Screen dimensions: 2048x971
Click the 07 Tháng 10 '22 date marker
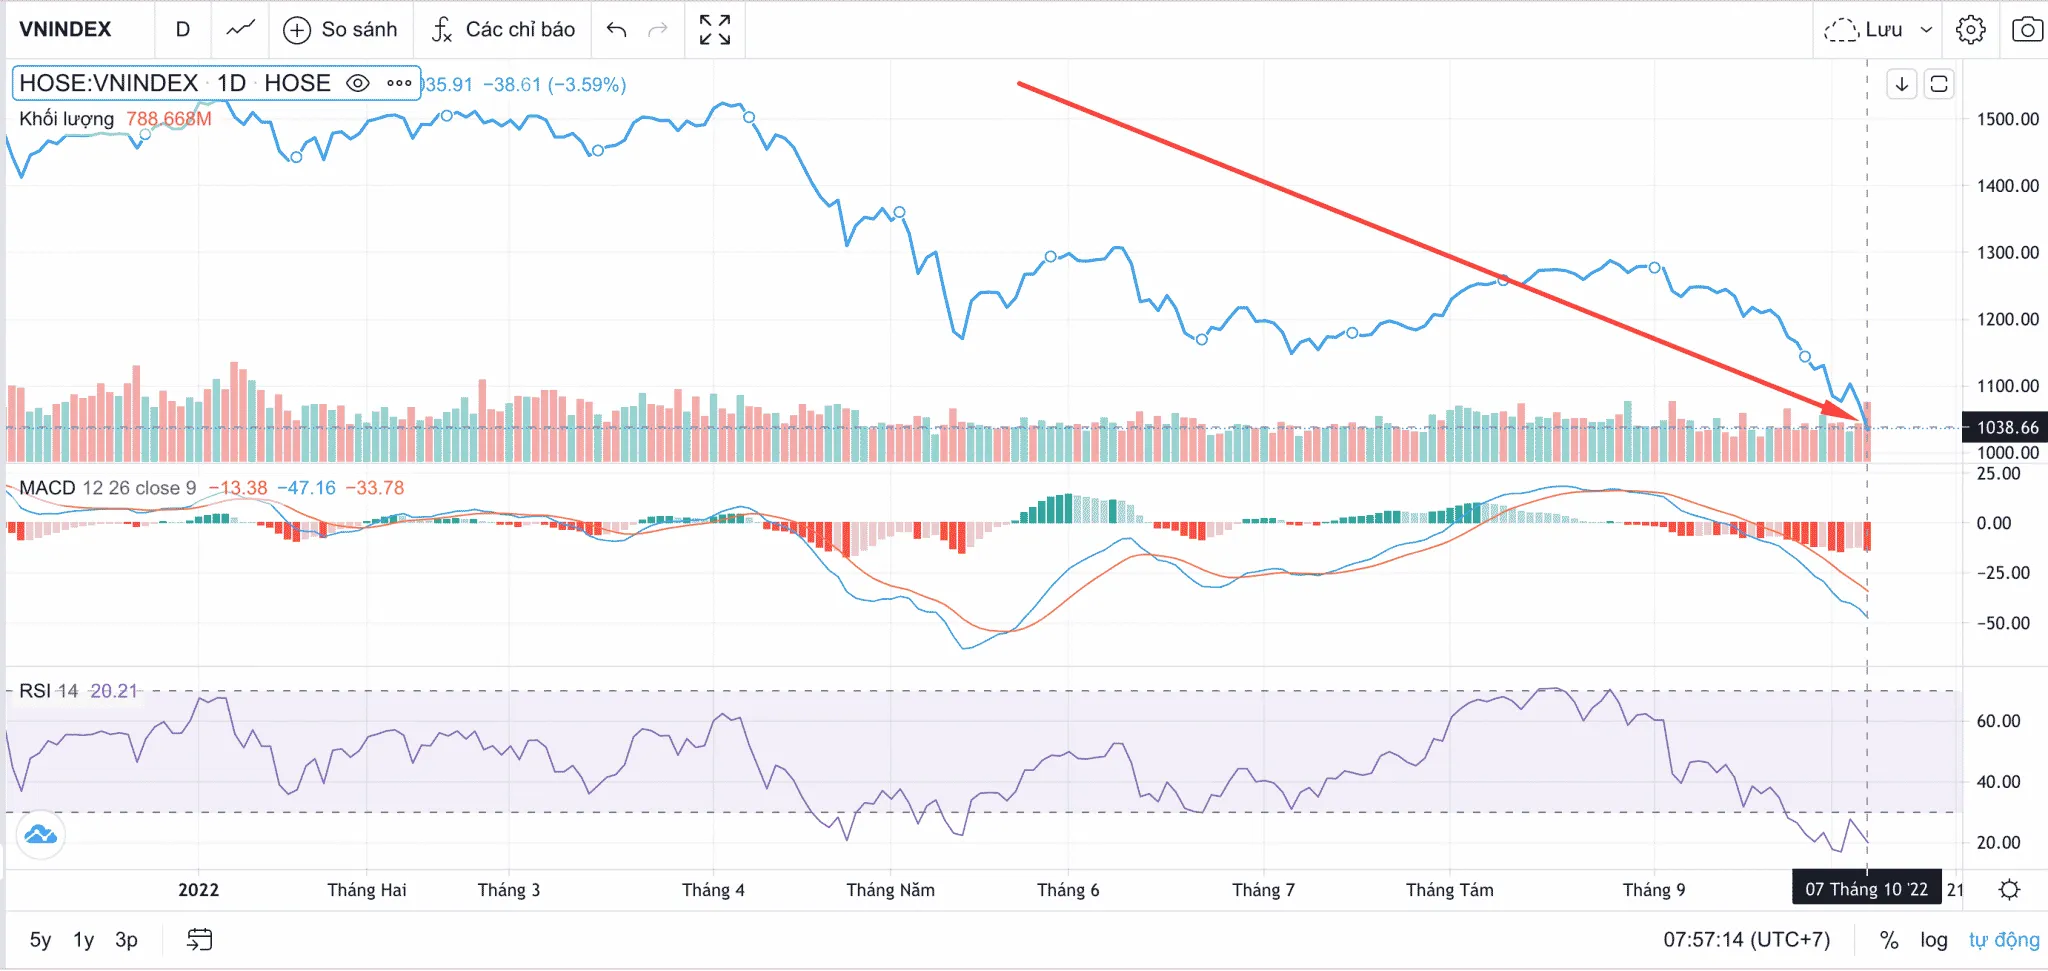1866,890
